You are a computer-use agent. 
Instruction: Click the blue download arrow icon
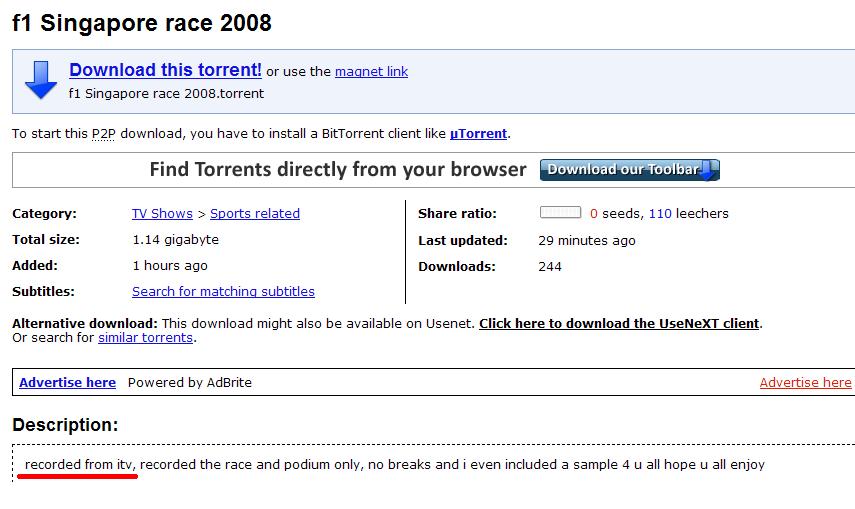click(x=41, y=80)
